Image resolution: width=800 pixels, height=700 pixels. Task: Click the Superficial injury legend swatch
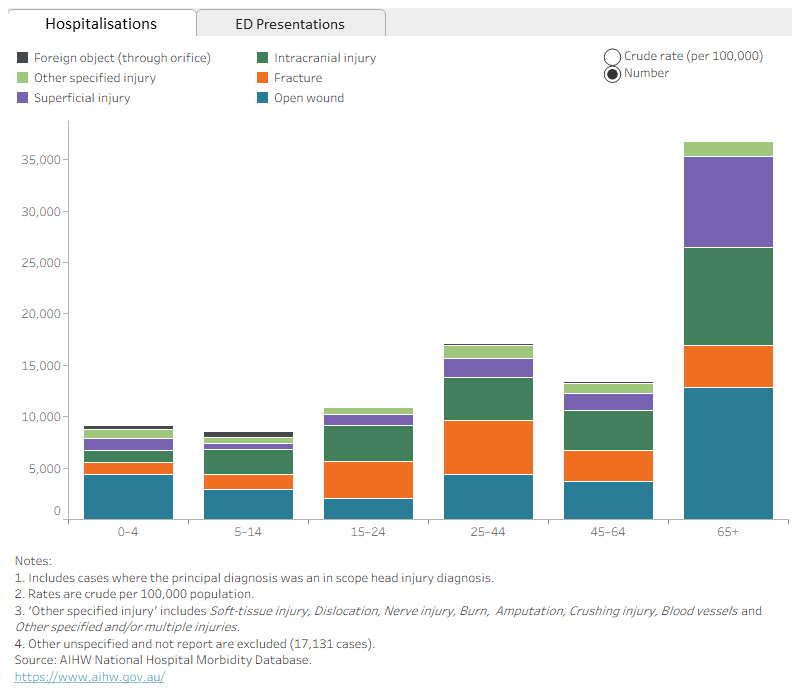[x=22, y=97]
